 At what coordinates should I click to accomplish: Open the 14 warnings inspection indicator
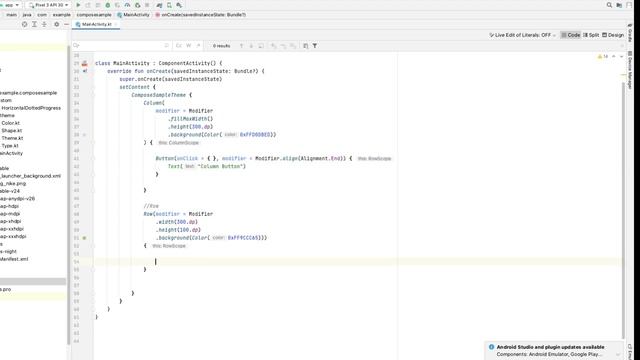[603, 56]
